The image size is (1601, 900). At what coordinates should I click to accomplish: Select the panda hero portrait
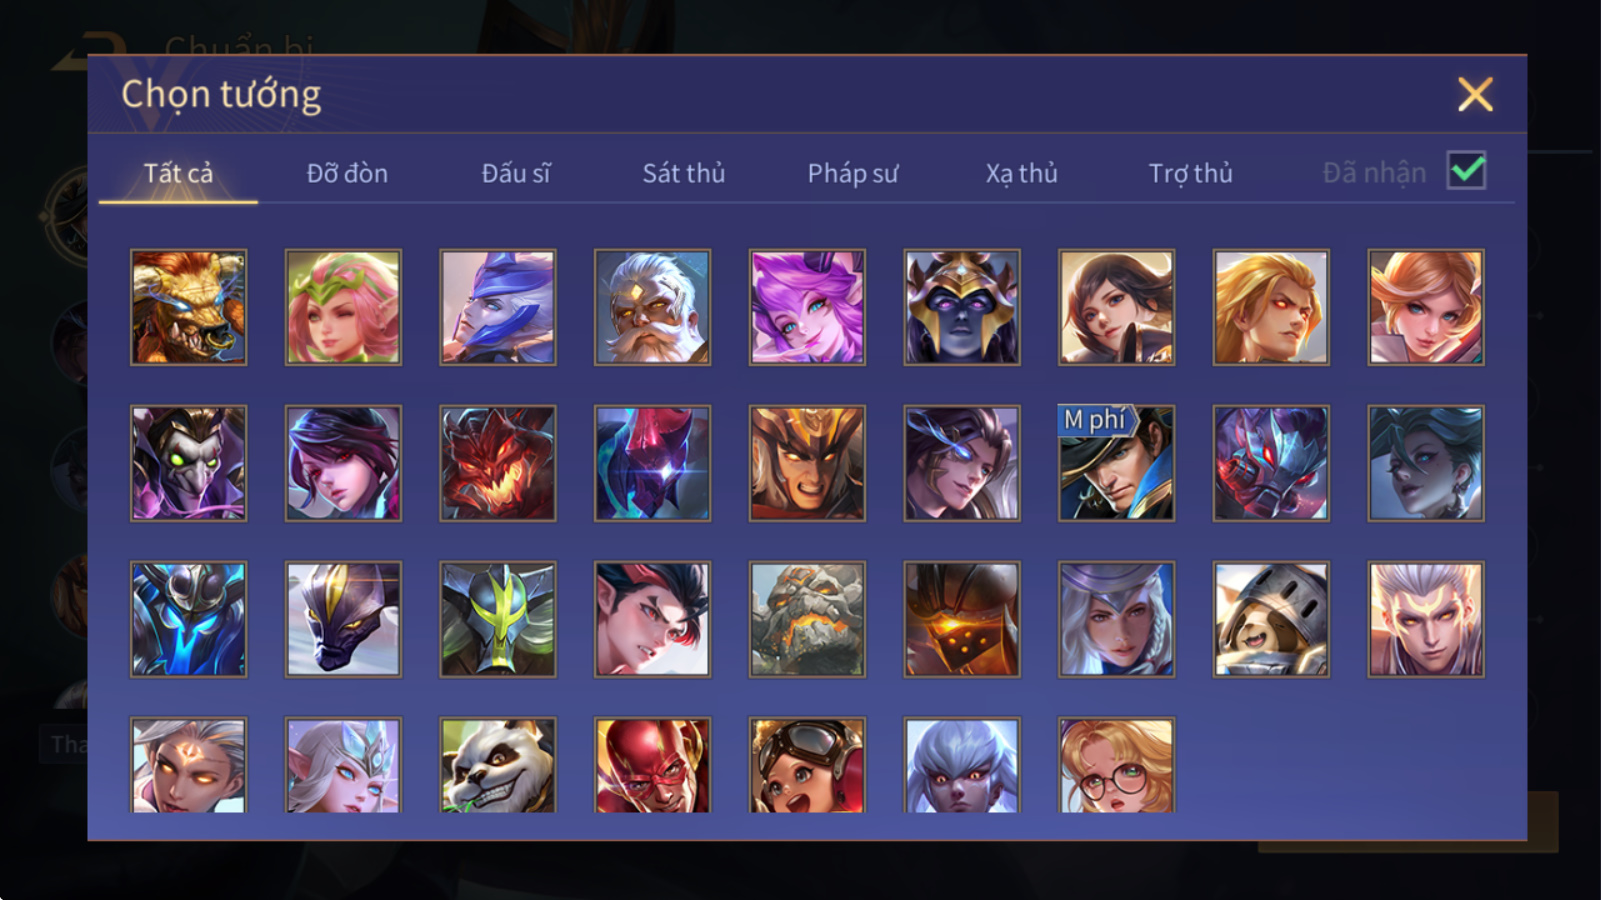[497, 765]
